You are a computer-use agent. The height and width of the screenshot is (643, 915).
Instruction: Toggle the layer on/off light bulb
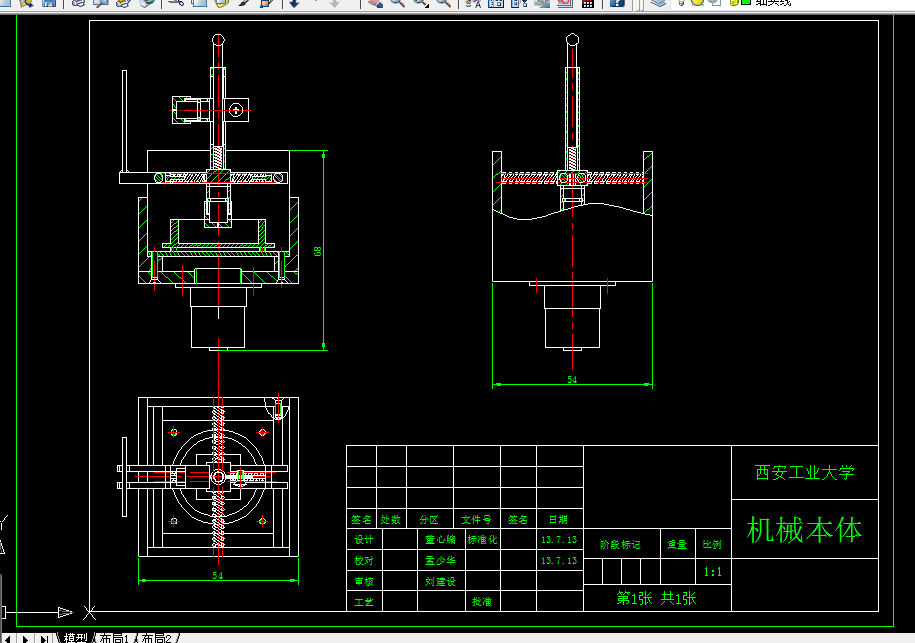click(681, 2)
